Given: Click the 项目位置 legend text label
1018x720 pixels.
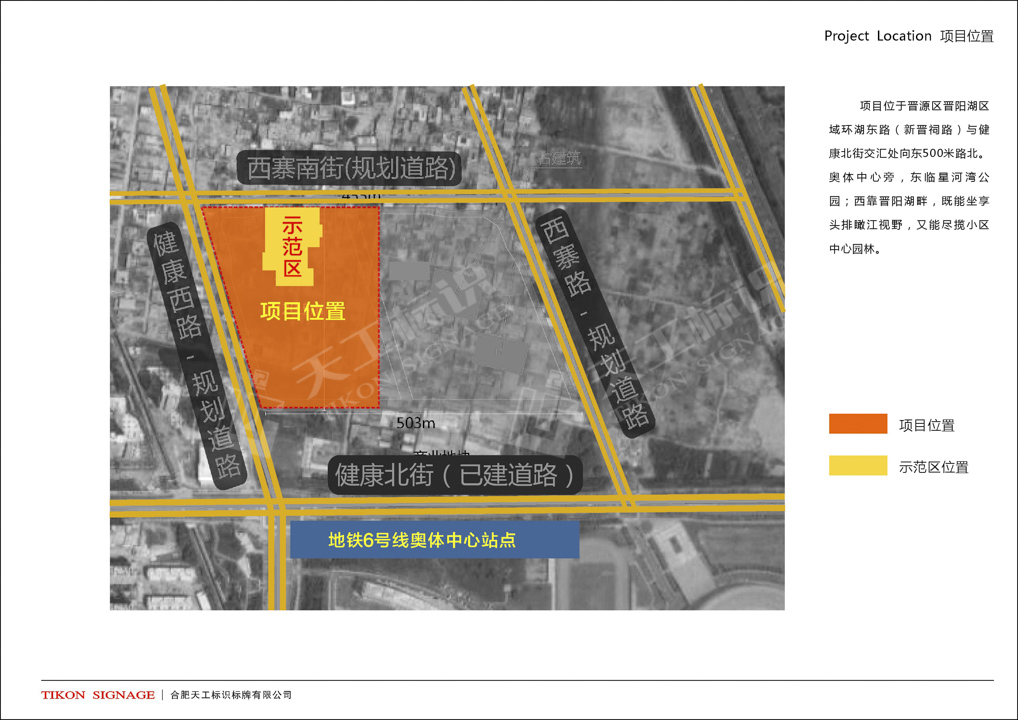Looking at the screenshot, I should tap(926, 425).
